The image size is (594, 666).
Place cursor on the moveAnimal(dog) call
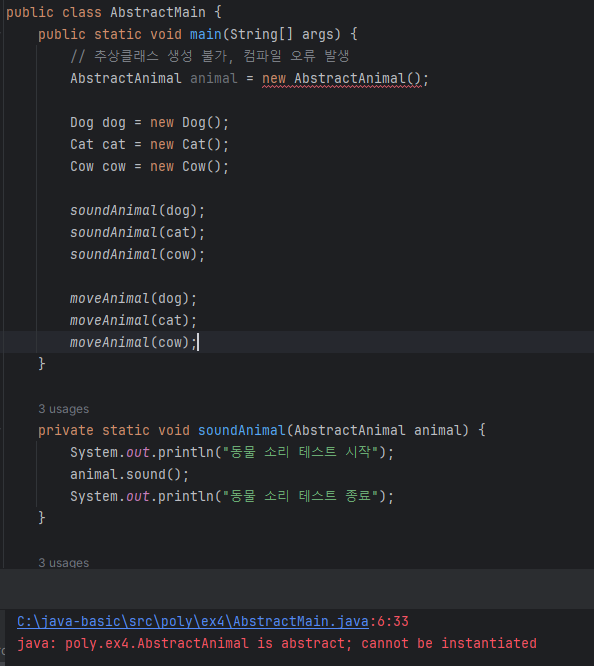coord(133,299)
